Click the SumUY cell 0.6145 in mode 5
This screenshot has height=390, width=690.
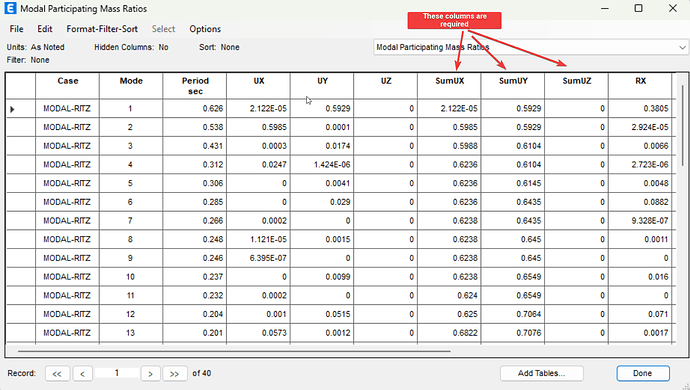(x=513, y=184)
